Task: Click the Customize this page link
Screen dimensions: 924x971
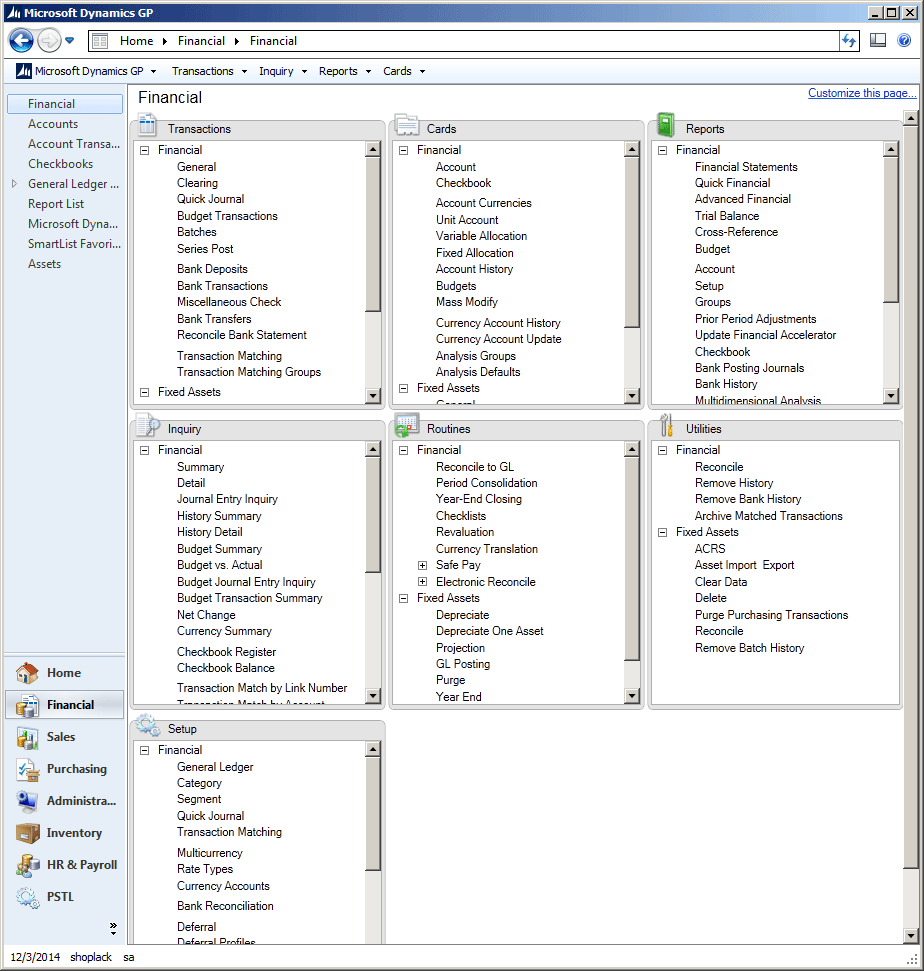Action: point(861,93)
